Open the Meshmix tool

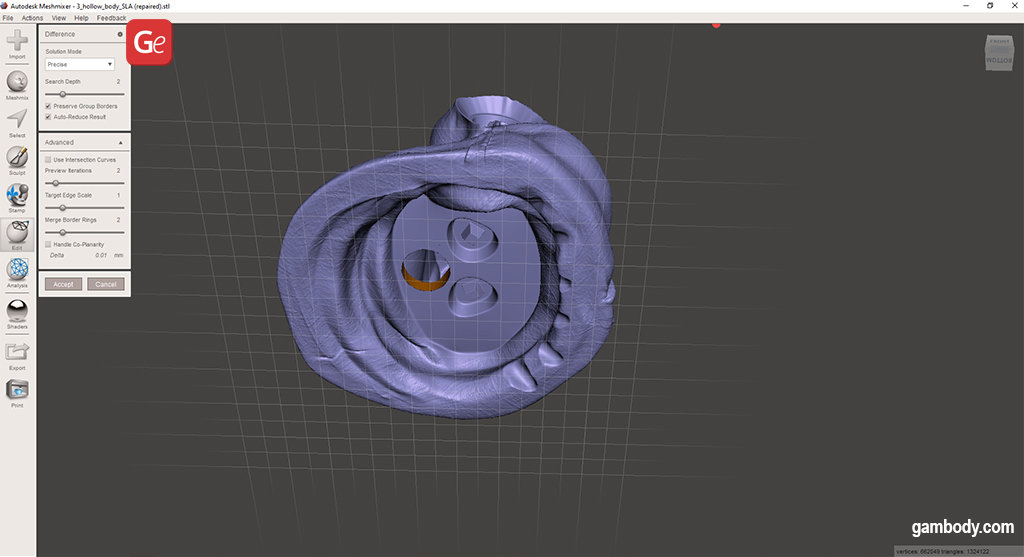17,82
